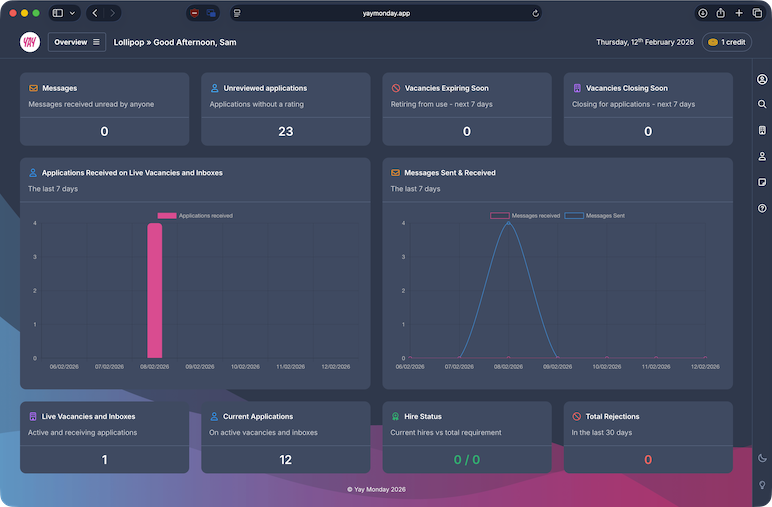Open the notes icon in right sidebar
Viewport: 772px width, 507px height.
point(762,182)
